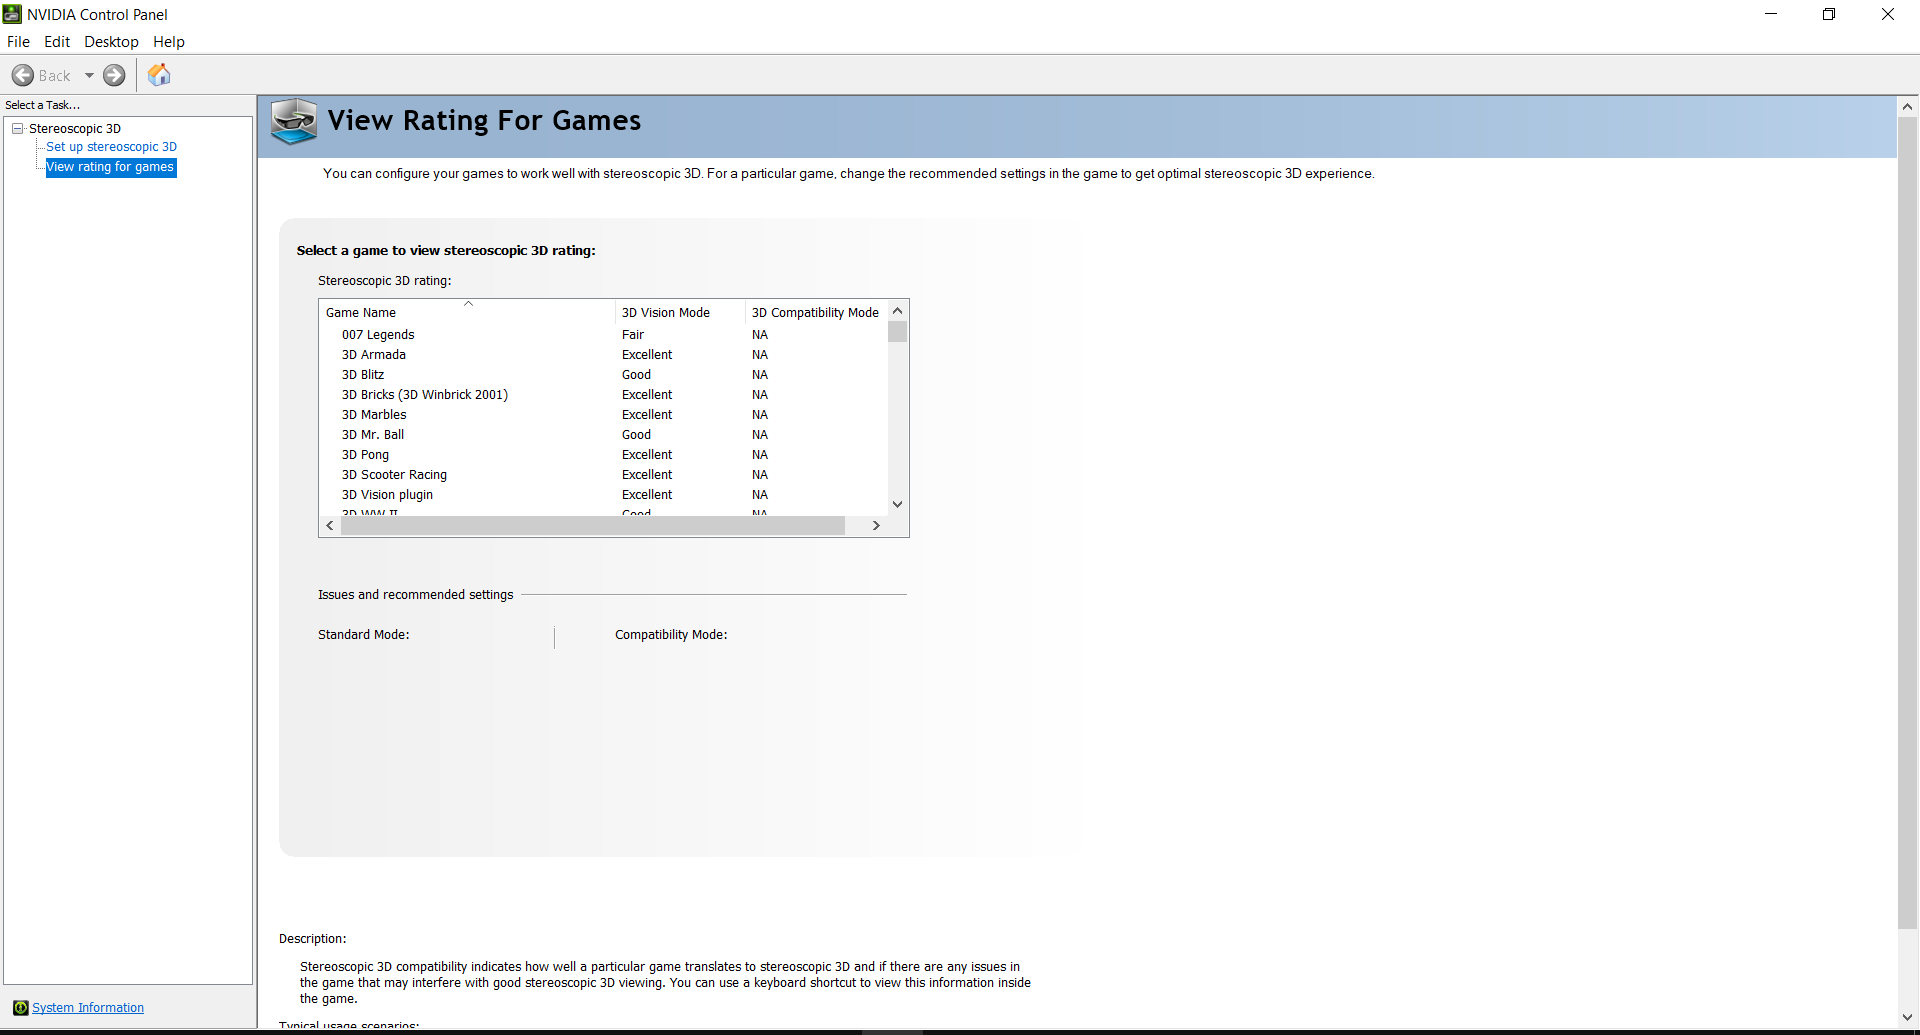This screenshot has height=1035, width=1920.
Task: Select Stereoscopic 3D tree item
Action: (75, 128)
